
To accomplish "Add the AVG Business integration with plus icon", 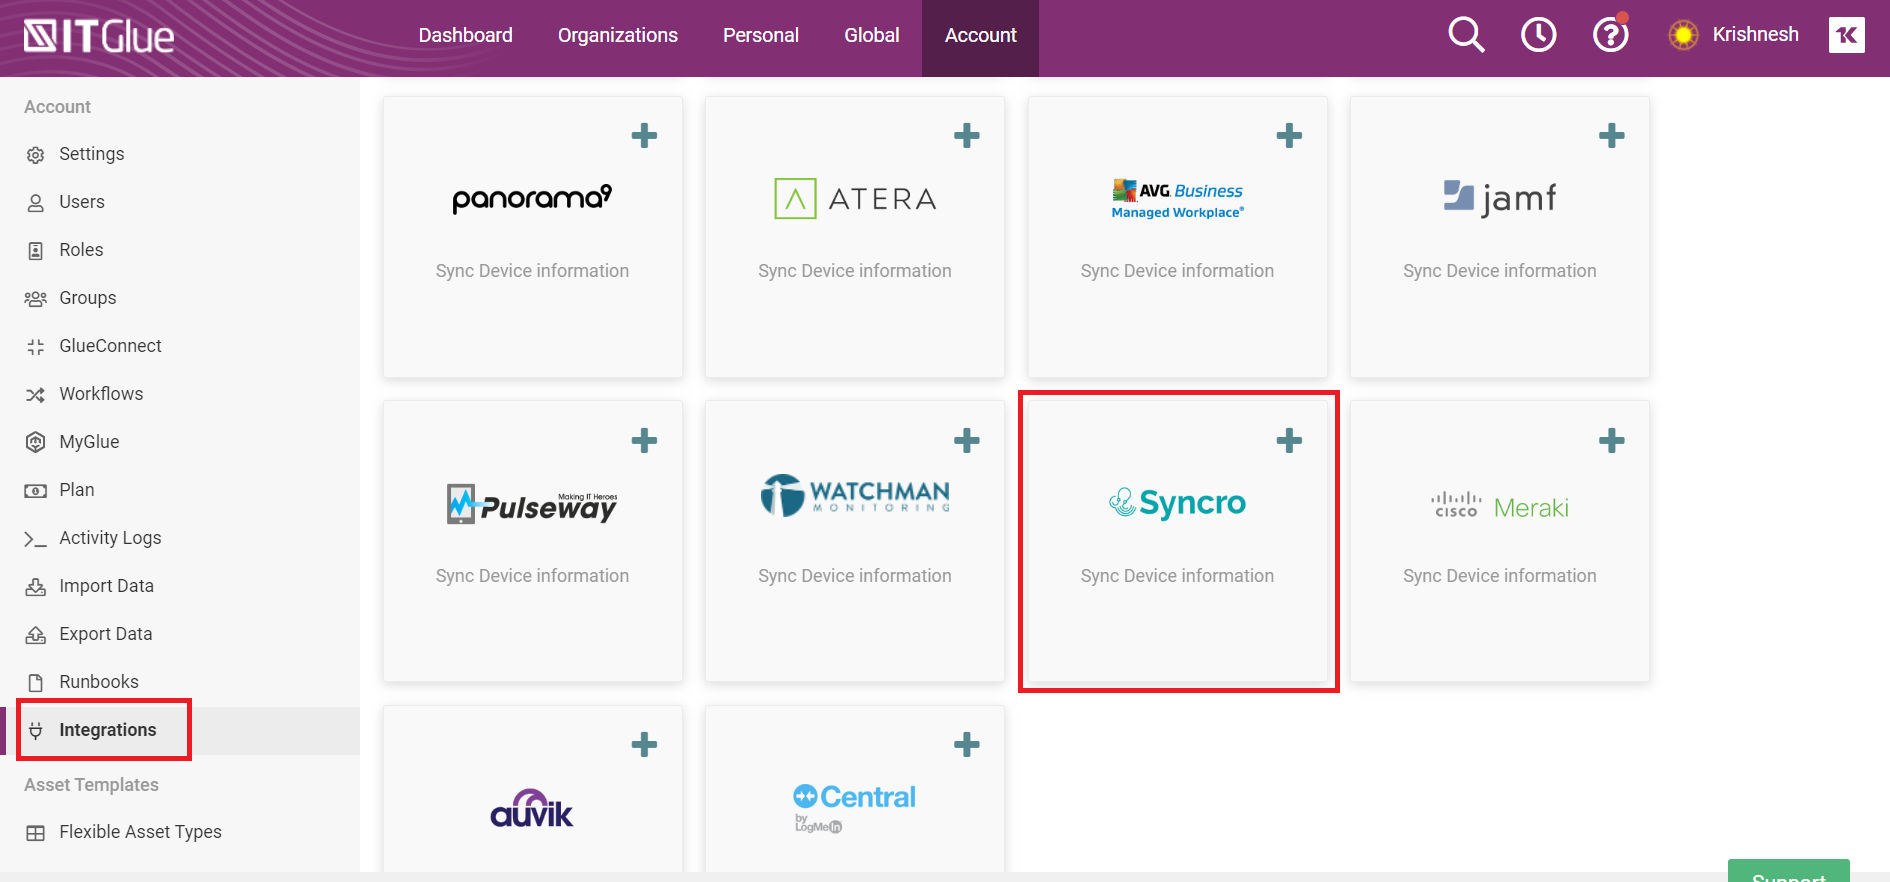I will [x=1289, y=135].
